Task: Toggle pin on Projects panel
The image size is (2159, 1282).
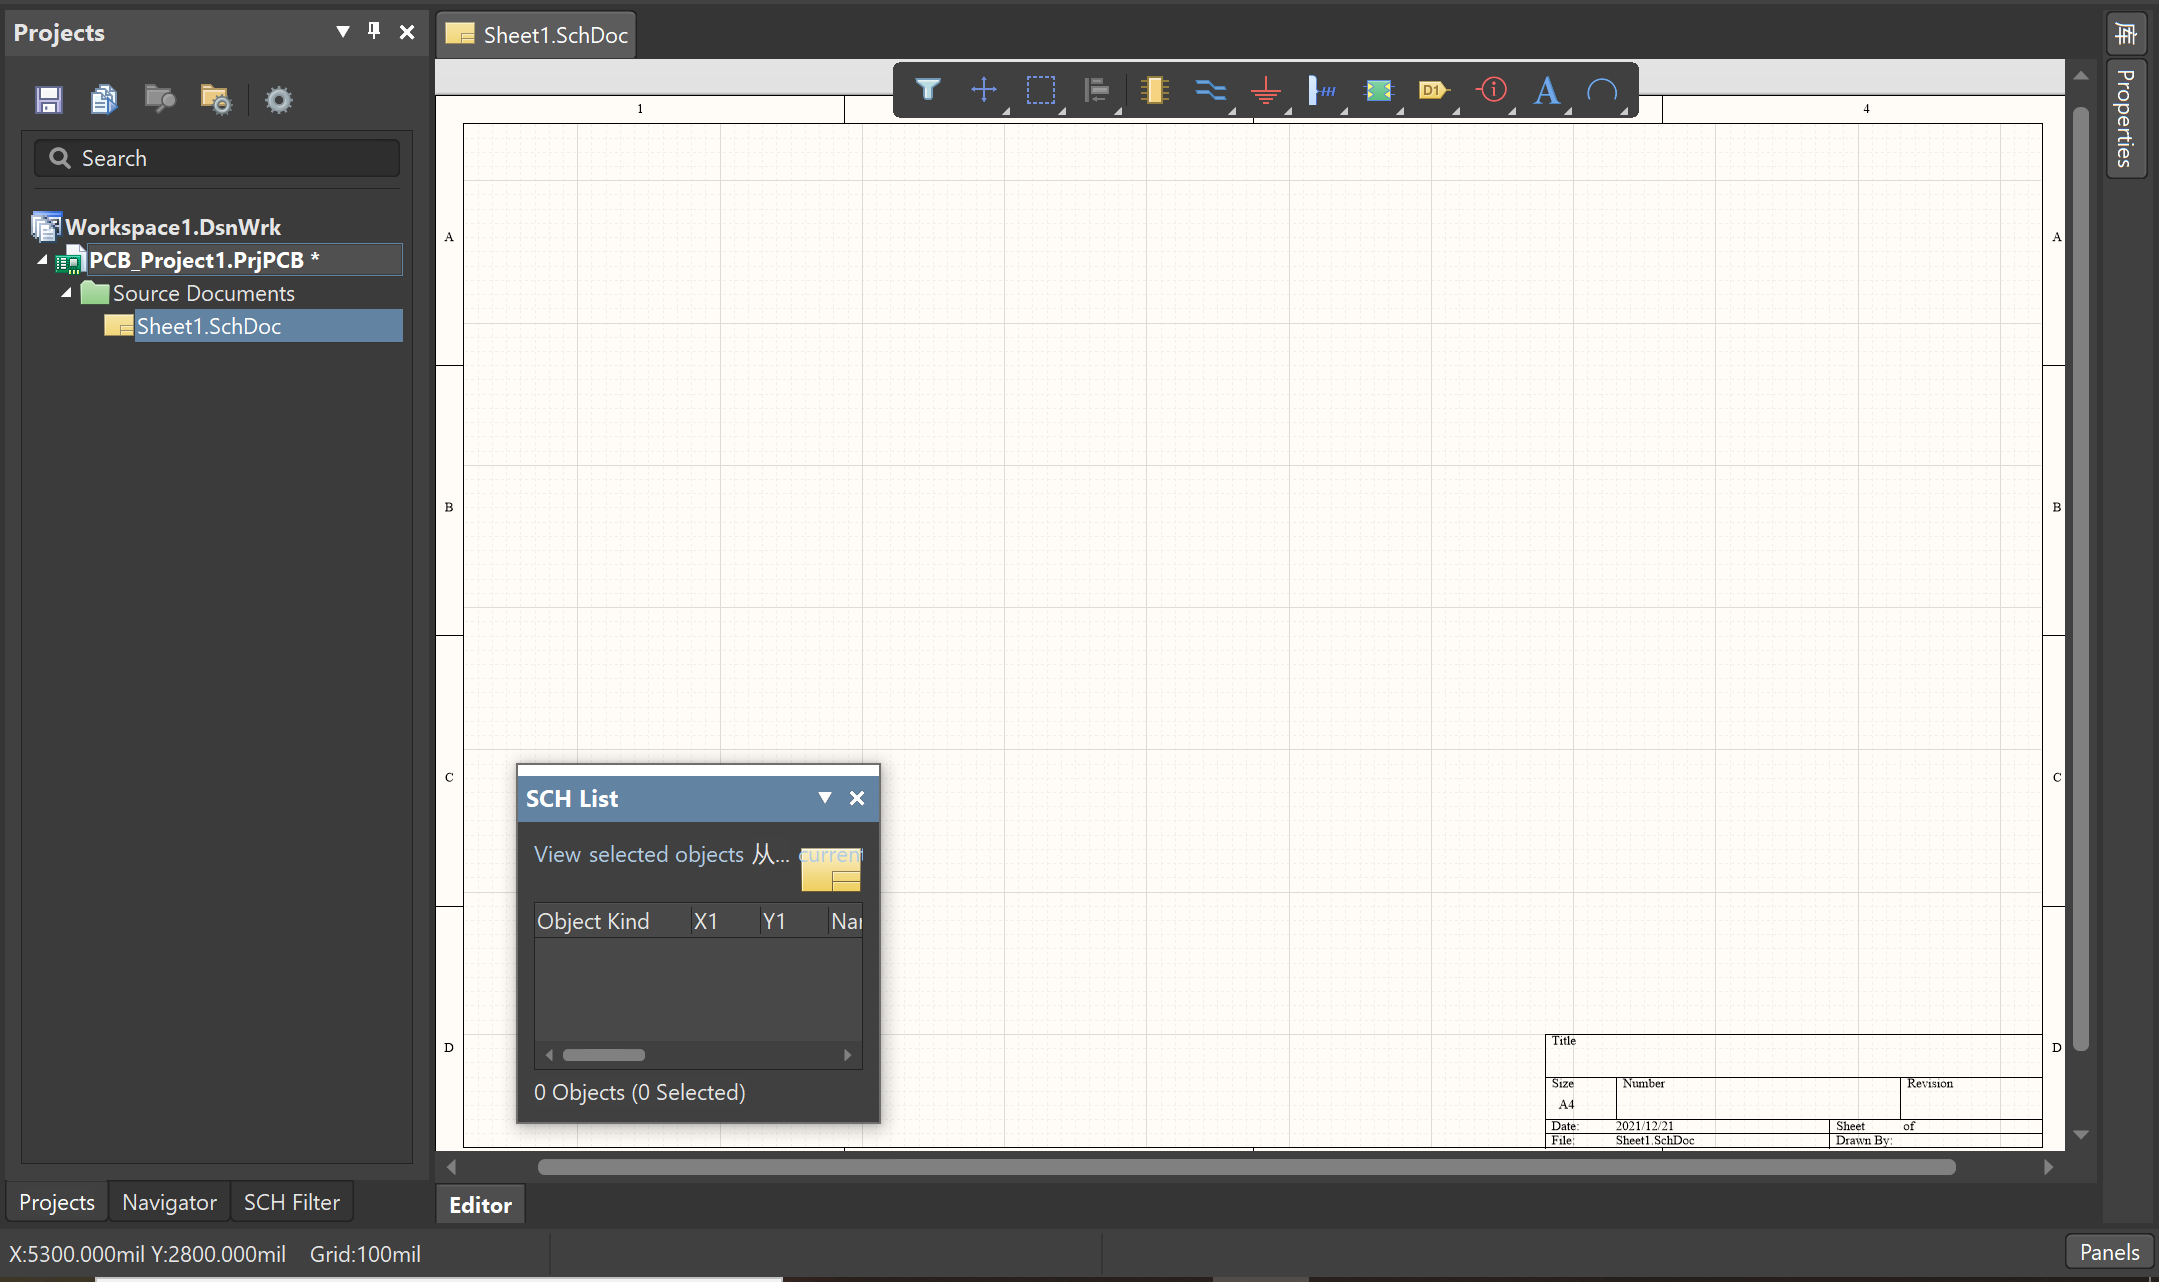Action: coord(374,31)
